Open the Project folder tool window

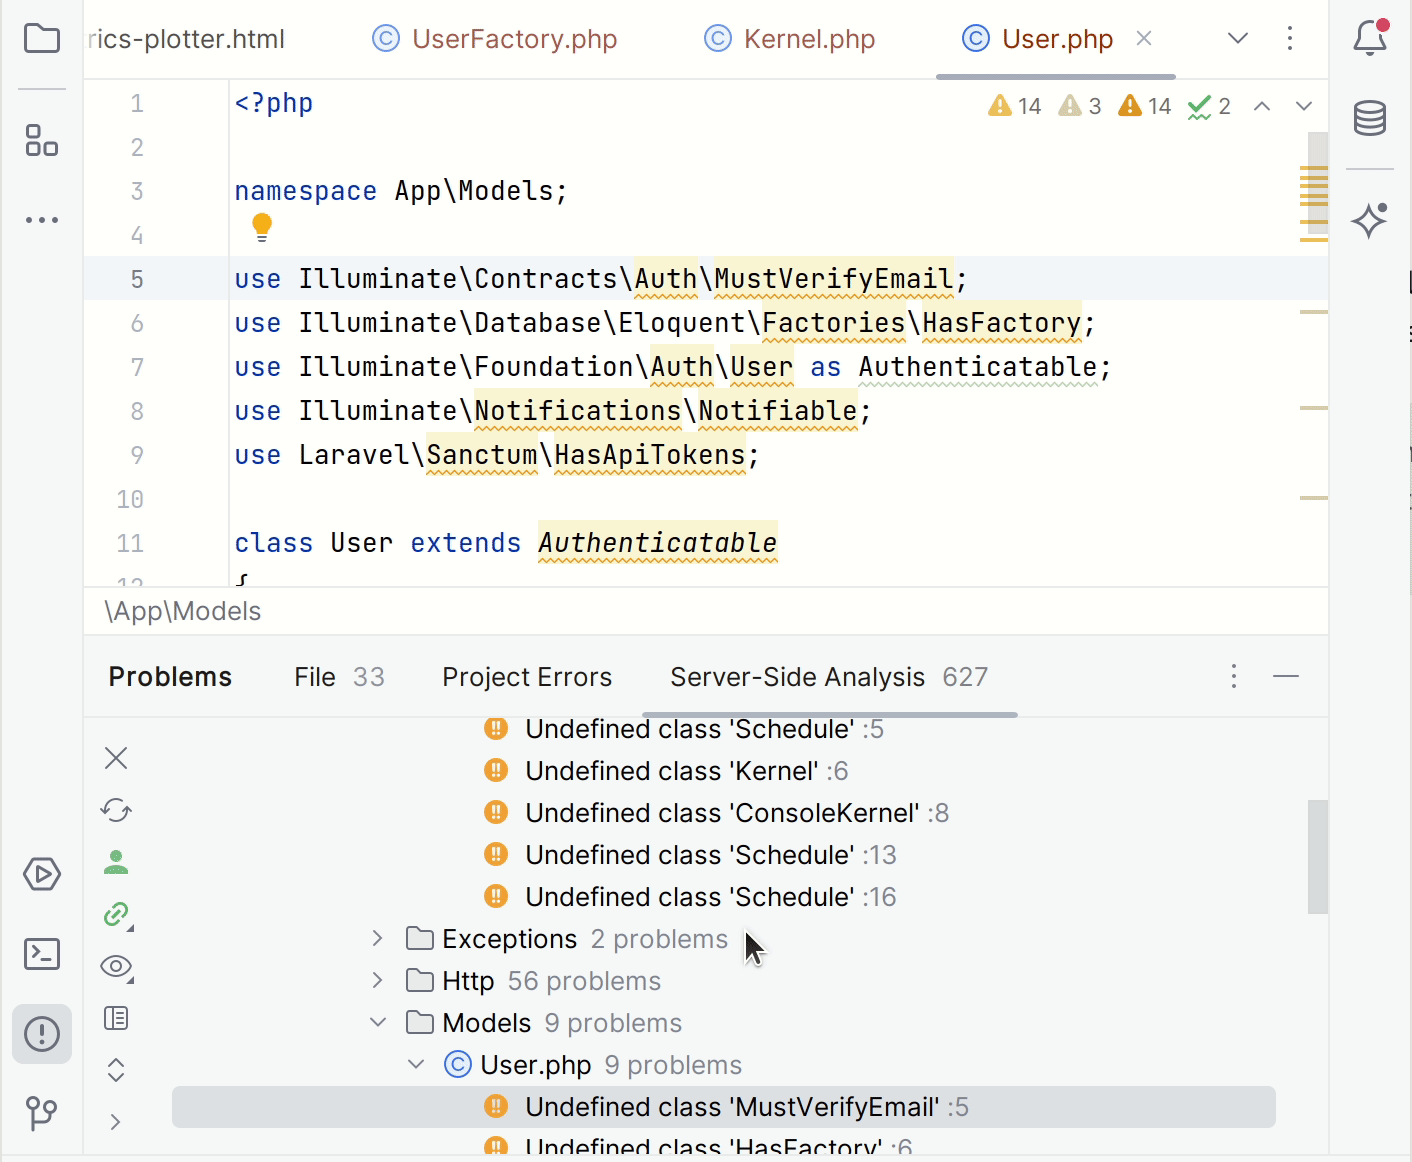(42, 38)
